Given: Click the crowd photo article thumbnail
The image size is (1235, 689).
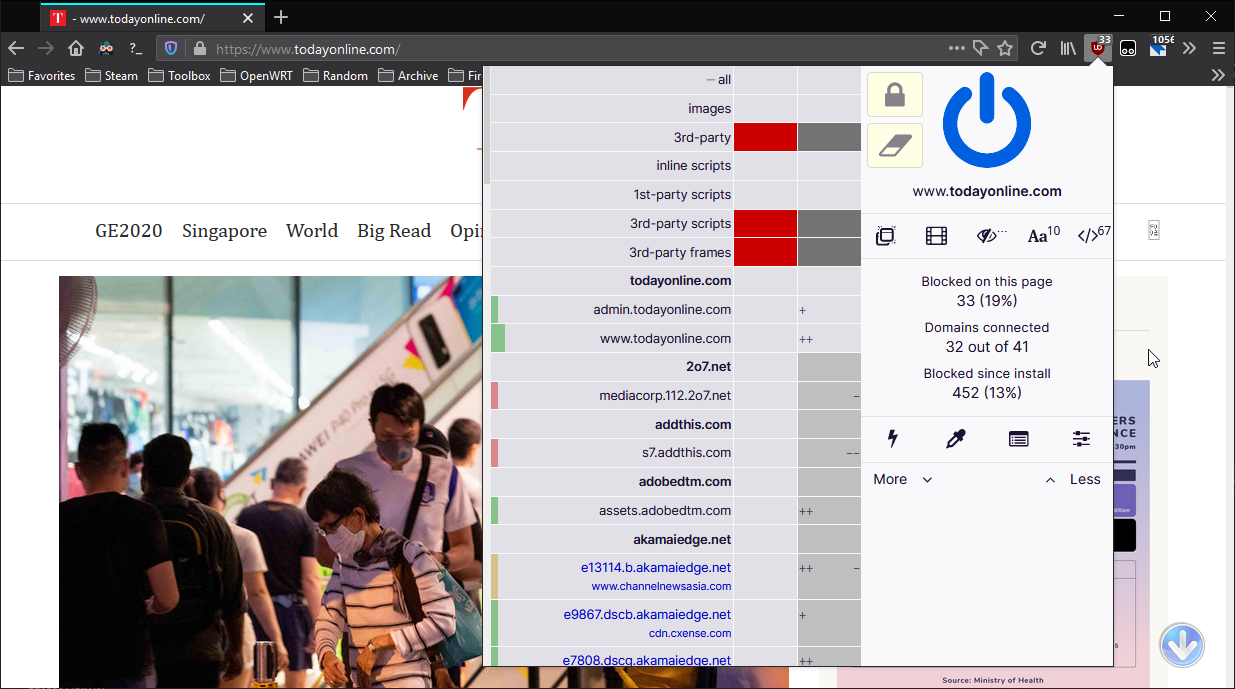Looking at the screenshot, I should [270, 482].
